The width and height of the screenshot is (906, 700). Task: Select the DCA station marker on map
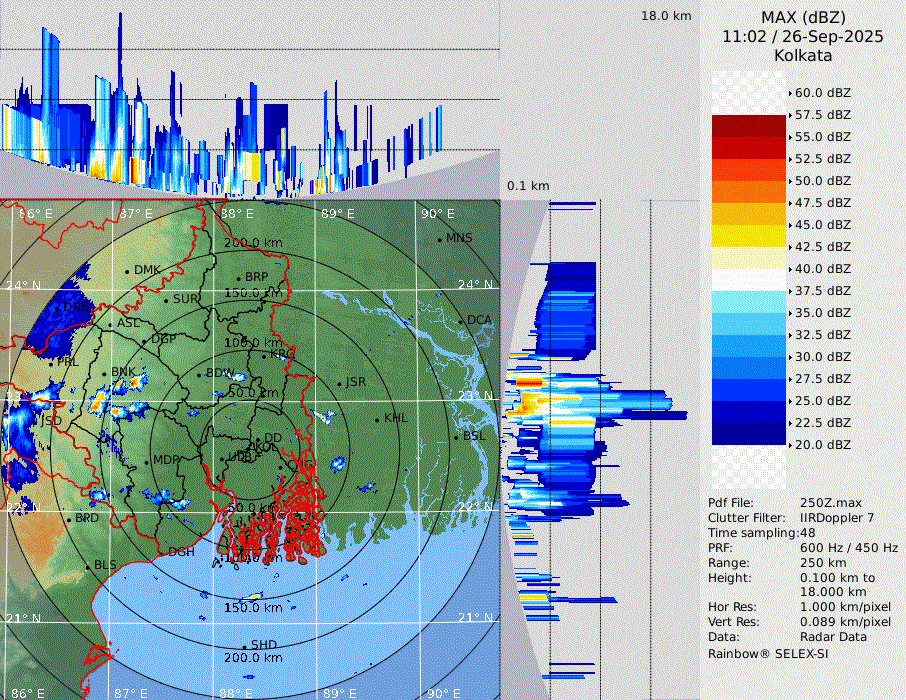click(x=461, y=321)
